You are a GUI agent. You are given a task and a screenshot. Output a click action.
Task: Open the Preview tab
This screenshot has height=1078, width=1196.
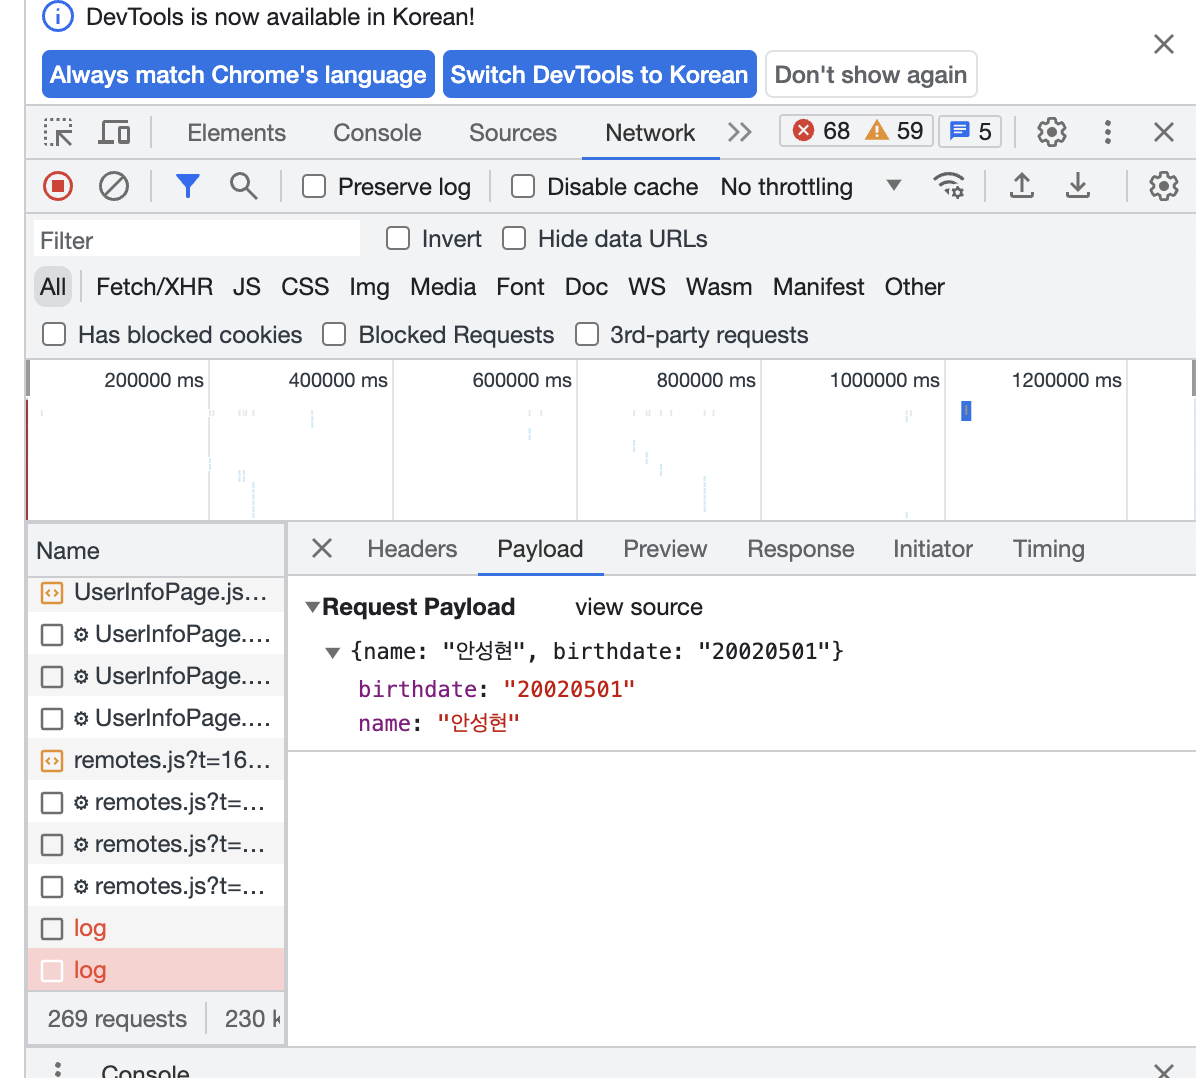[665, 549]
